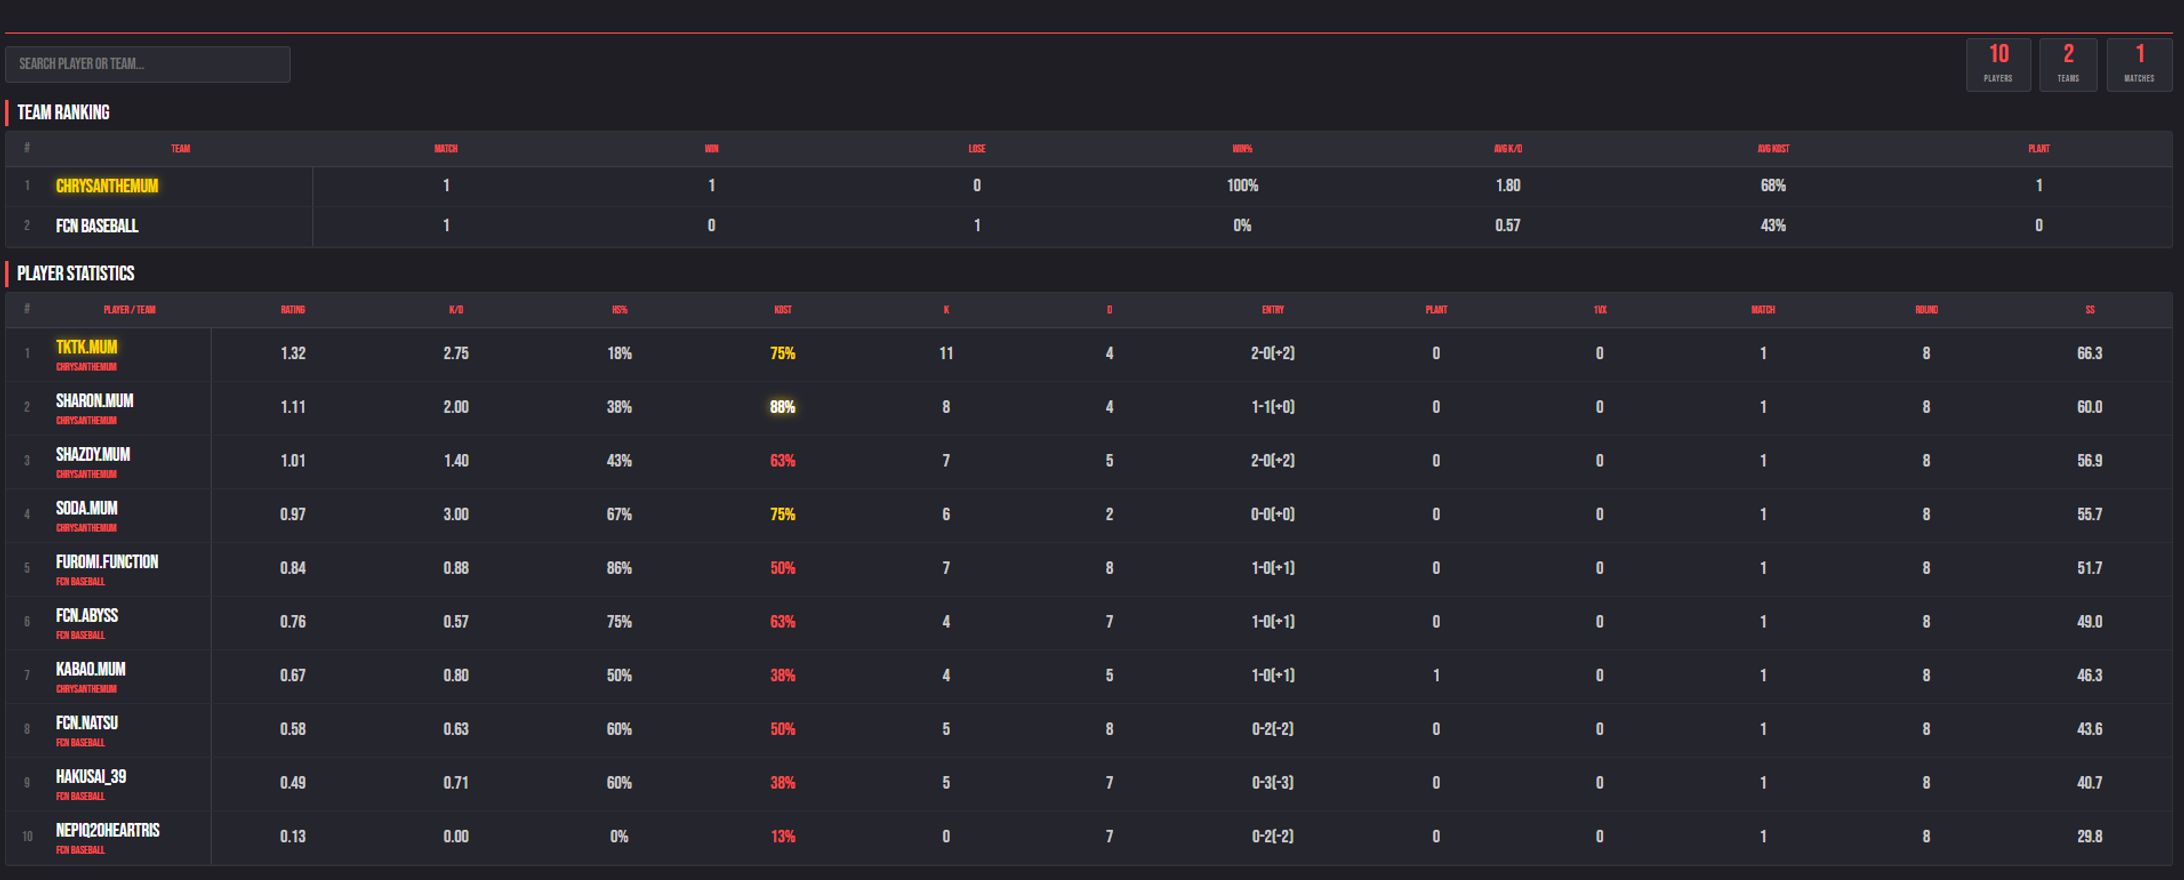This screenshot has height=880, width=2184.
Task: Sort players by K/D column
Action: [458, 310]
